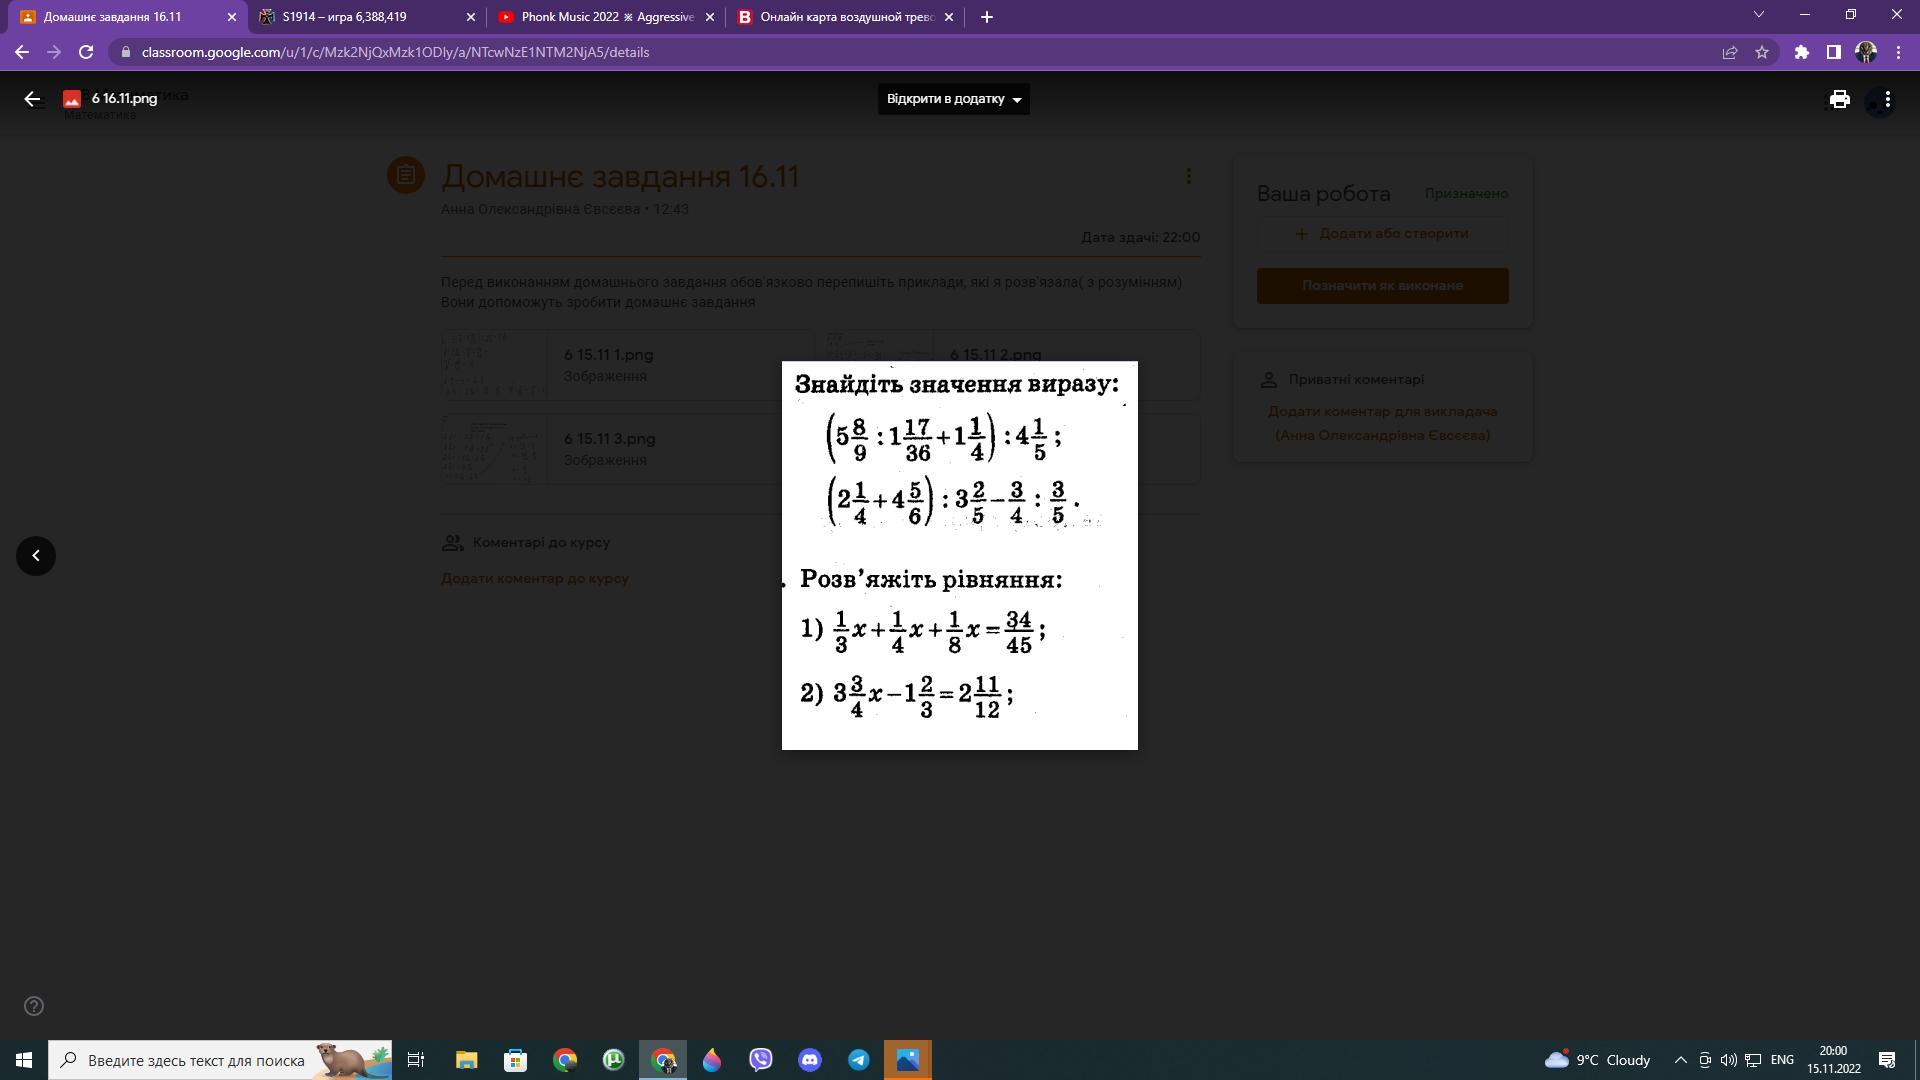Click the help question mark icon

tap(34, 1006)
